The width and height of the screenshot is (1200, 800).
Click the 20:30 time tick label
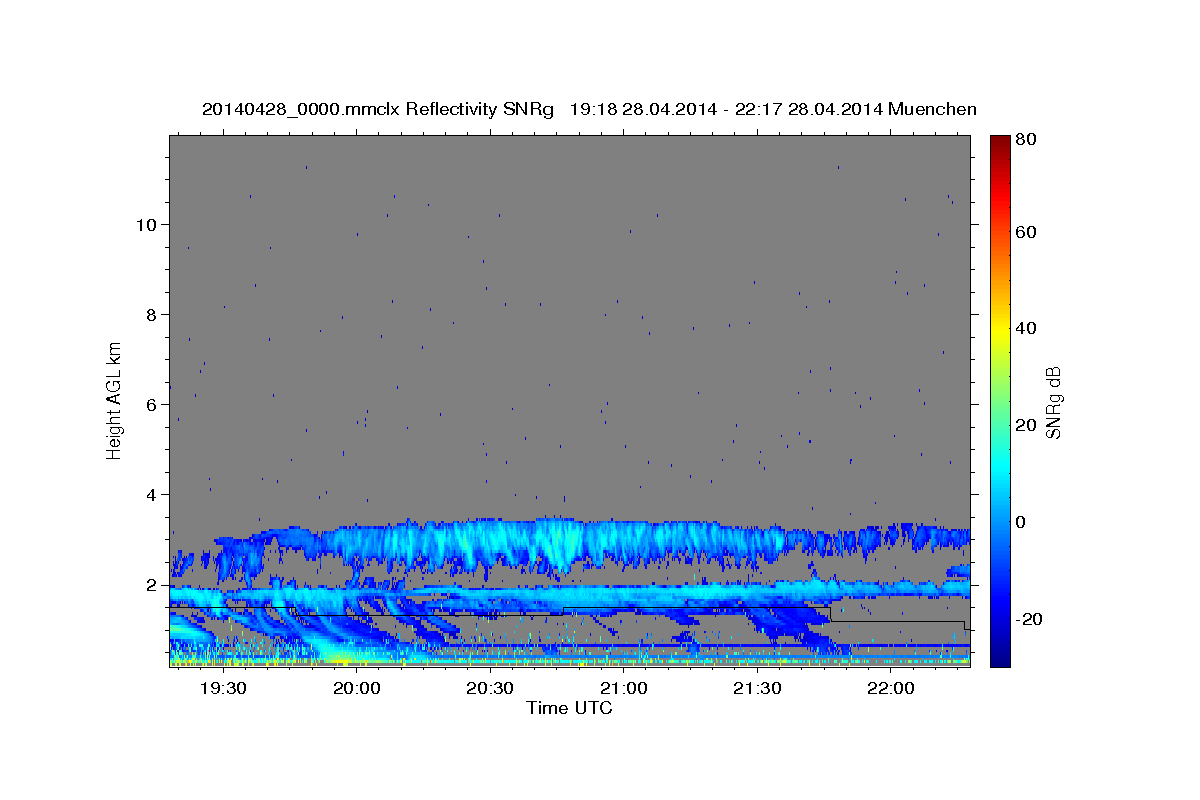pyautogui.click(x=490, y=689)
